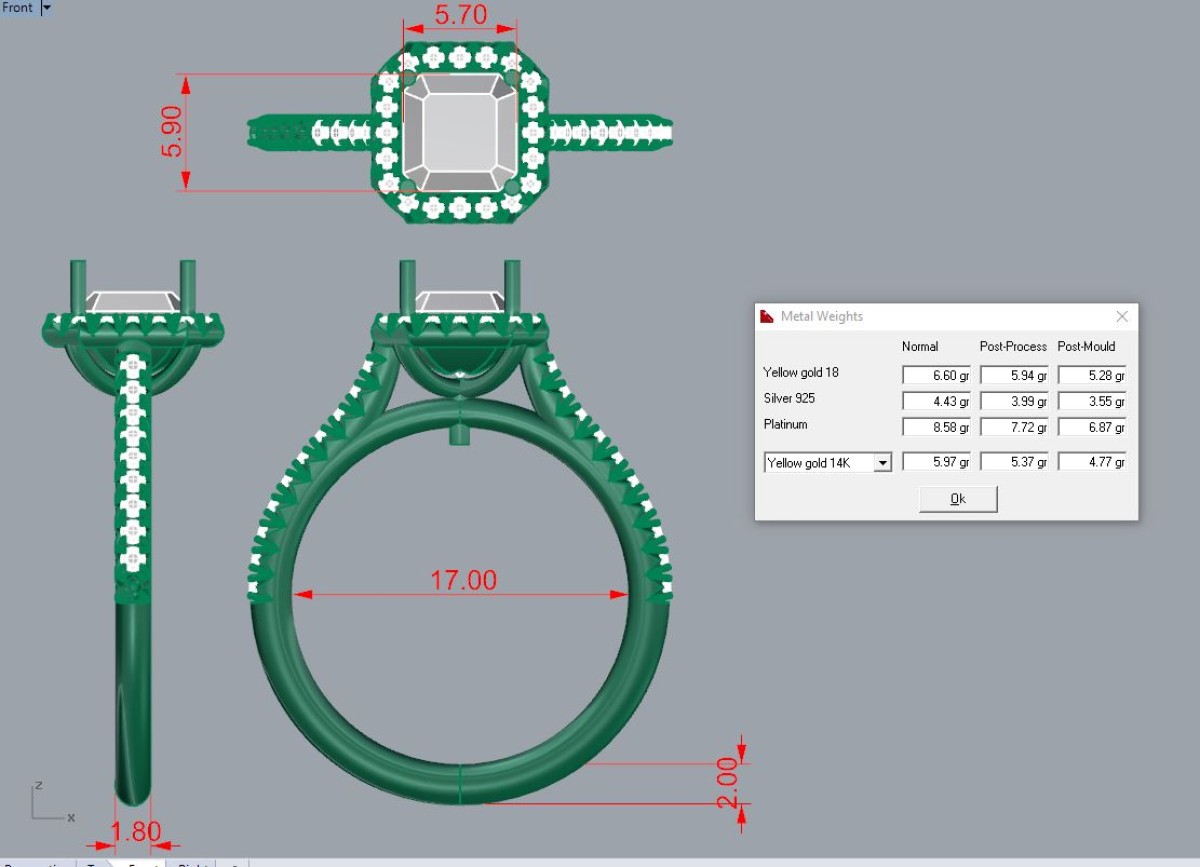Select the 5.90 height dimension text
This screenshot has height=867, width=1200.
click(172, 131)
